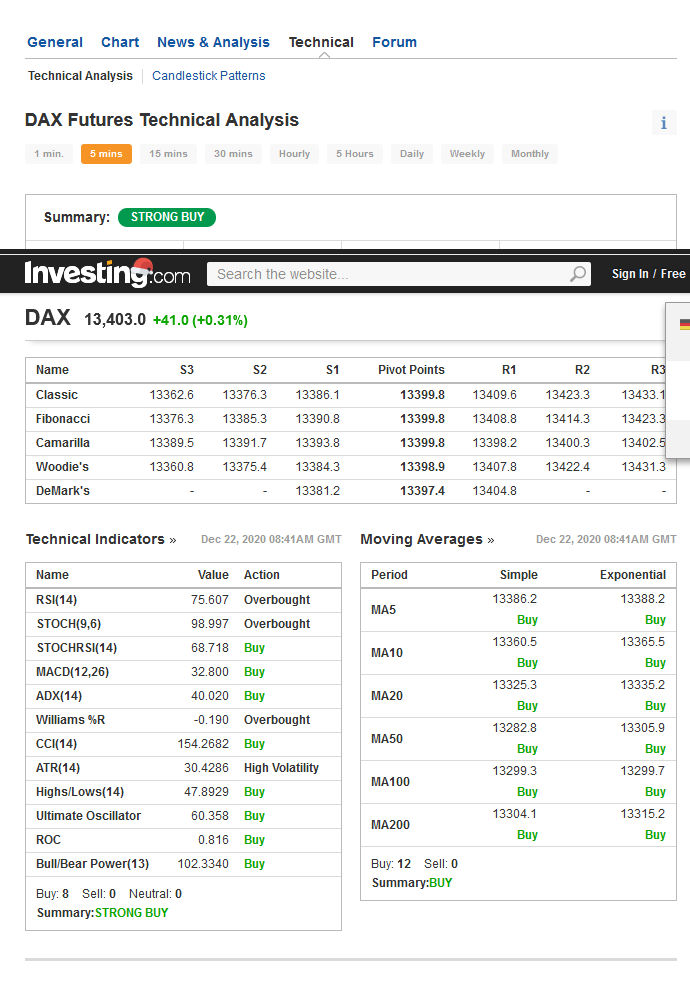Image resolution: width=690 pixels, height=985 pixels.
Task: Click the CCI(14) value 154.2682
Action: click(x=203, y=744)
